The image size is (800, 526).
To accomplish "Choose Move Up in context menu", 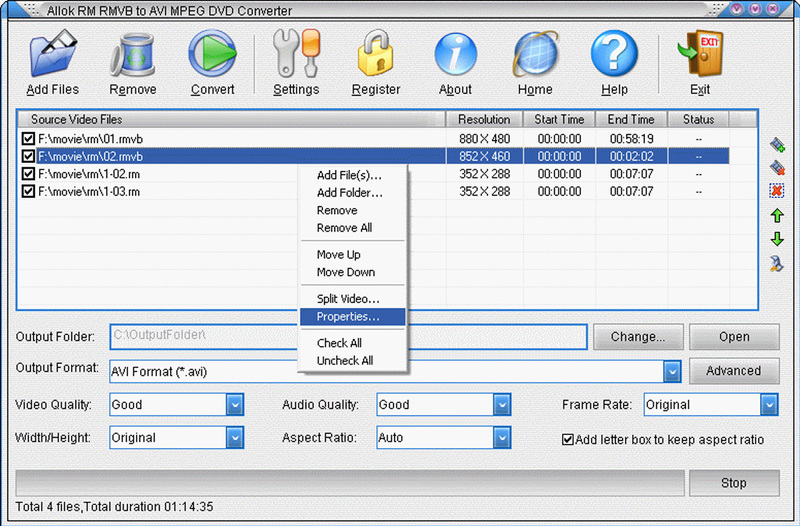I will click(353, 255).
